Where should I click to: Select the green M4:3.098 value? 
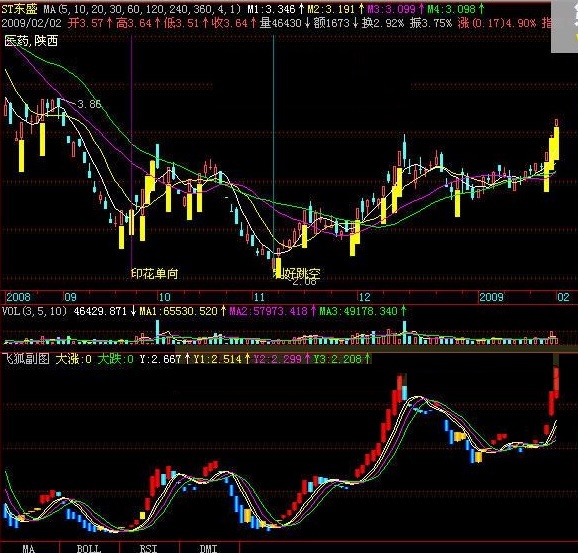(x=456, y=9)
